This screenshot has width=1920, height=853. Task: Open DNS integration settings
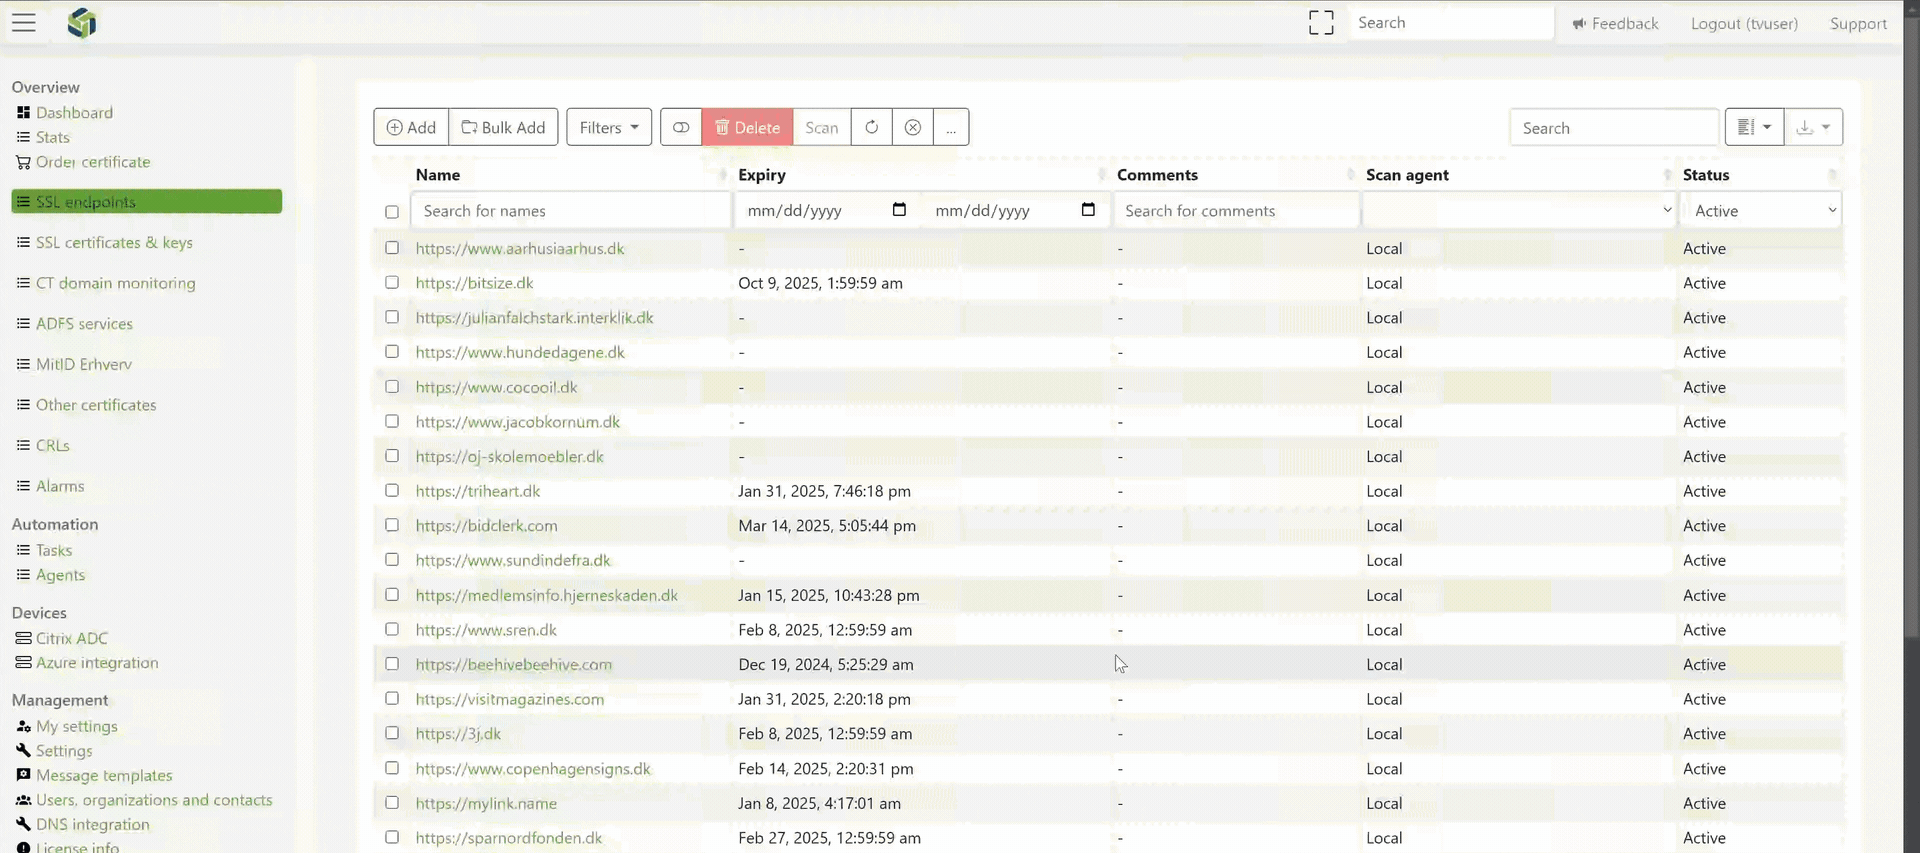[83, 824]
